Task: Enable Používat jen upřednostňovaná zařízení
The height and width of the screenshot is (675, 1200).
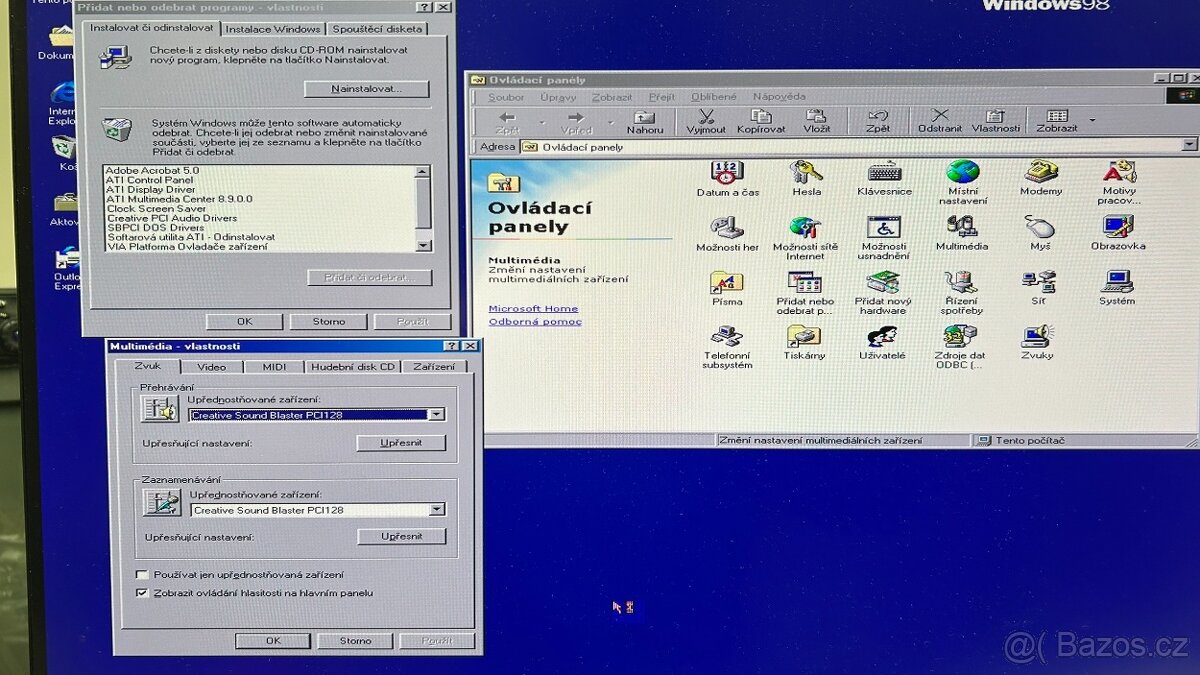Action: click(141, 574)
